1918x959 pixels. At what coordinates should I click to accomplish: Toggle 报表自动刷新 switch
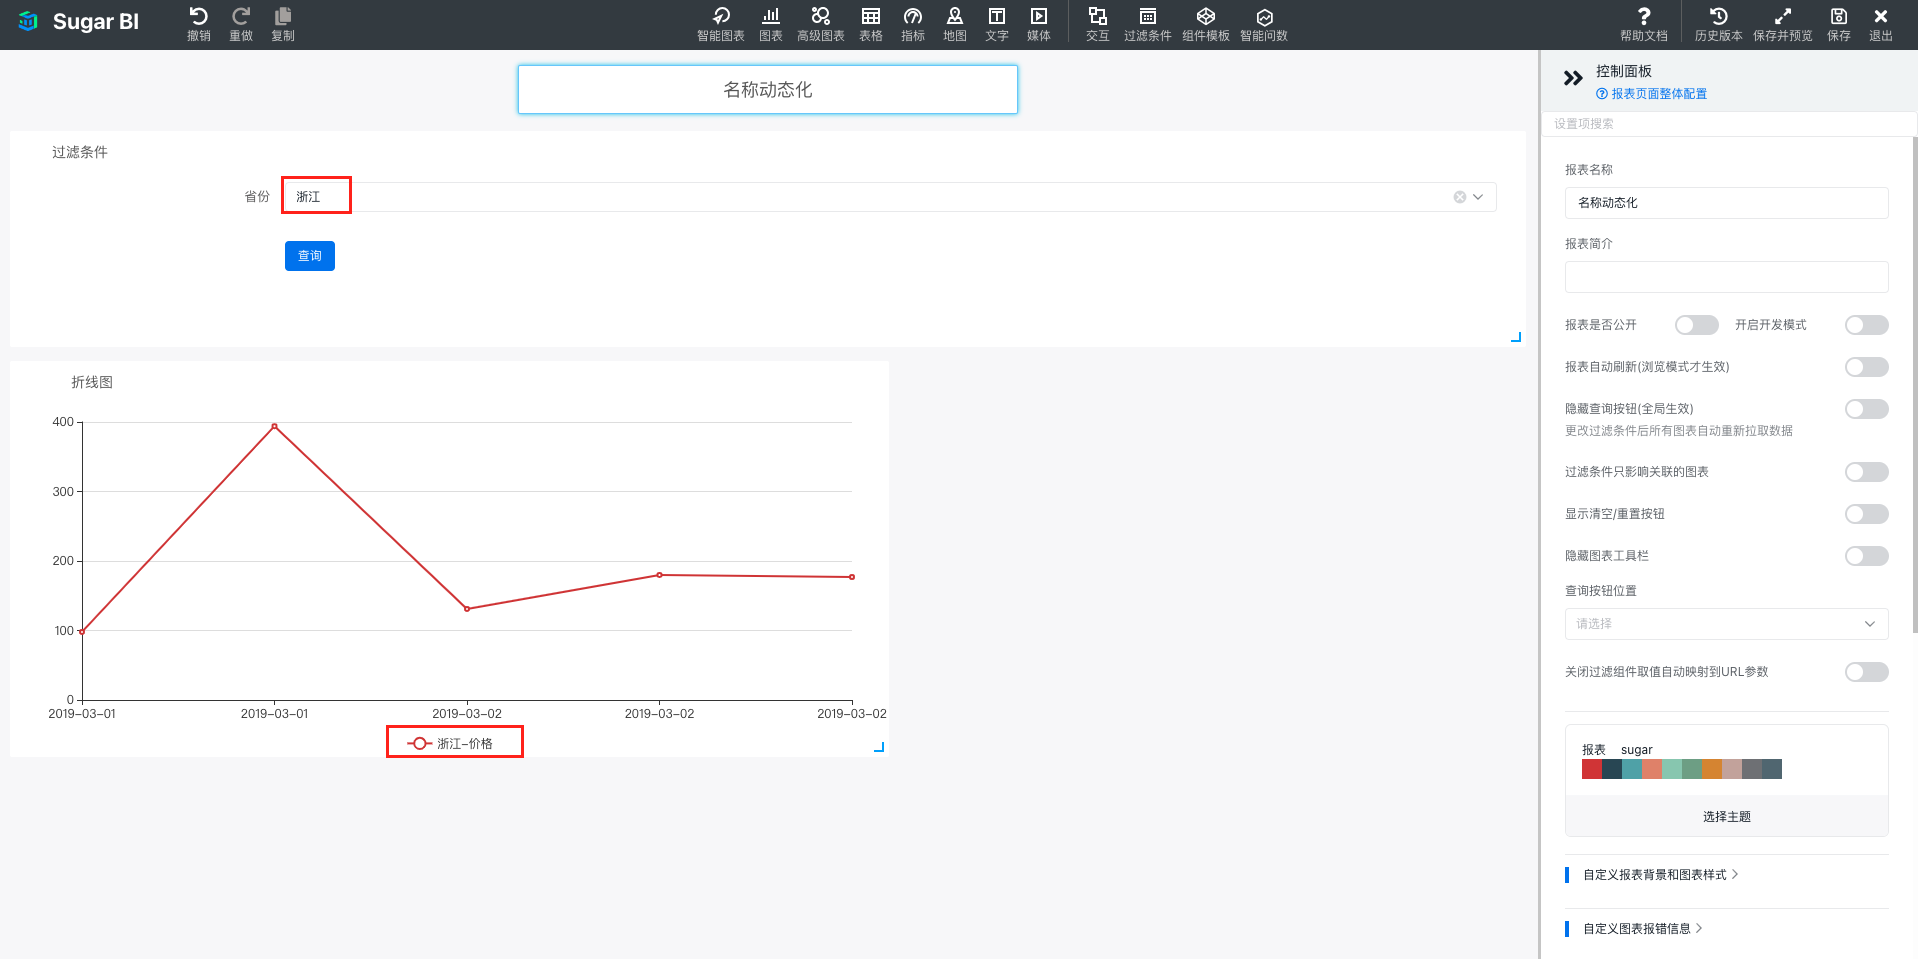[x=1867, y=367]
